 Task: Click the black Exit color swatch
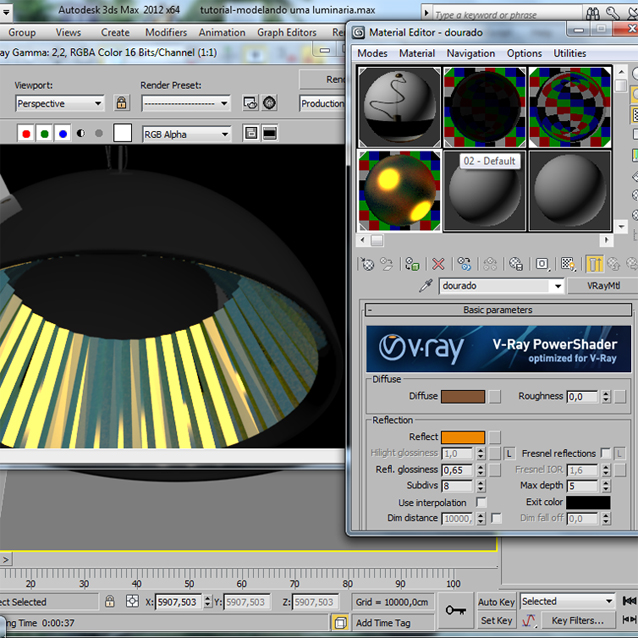pyautogui.click(x=588, y=502)
